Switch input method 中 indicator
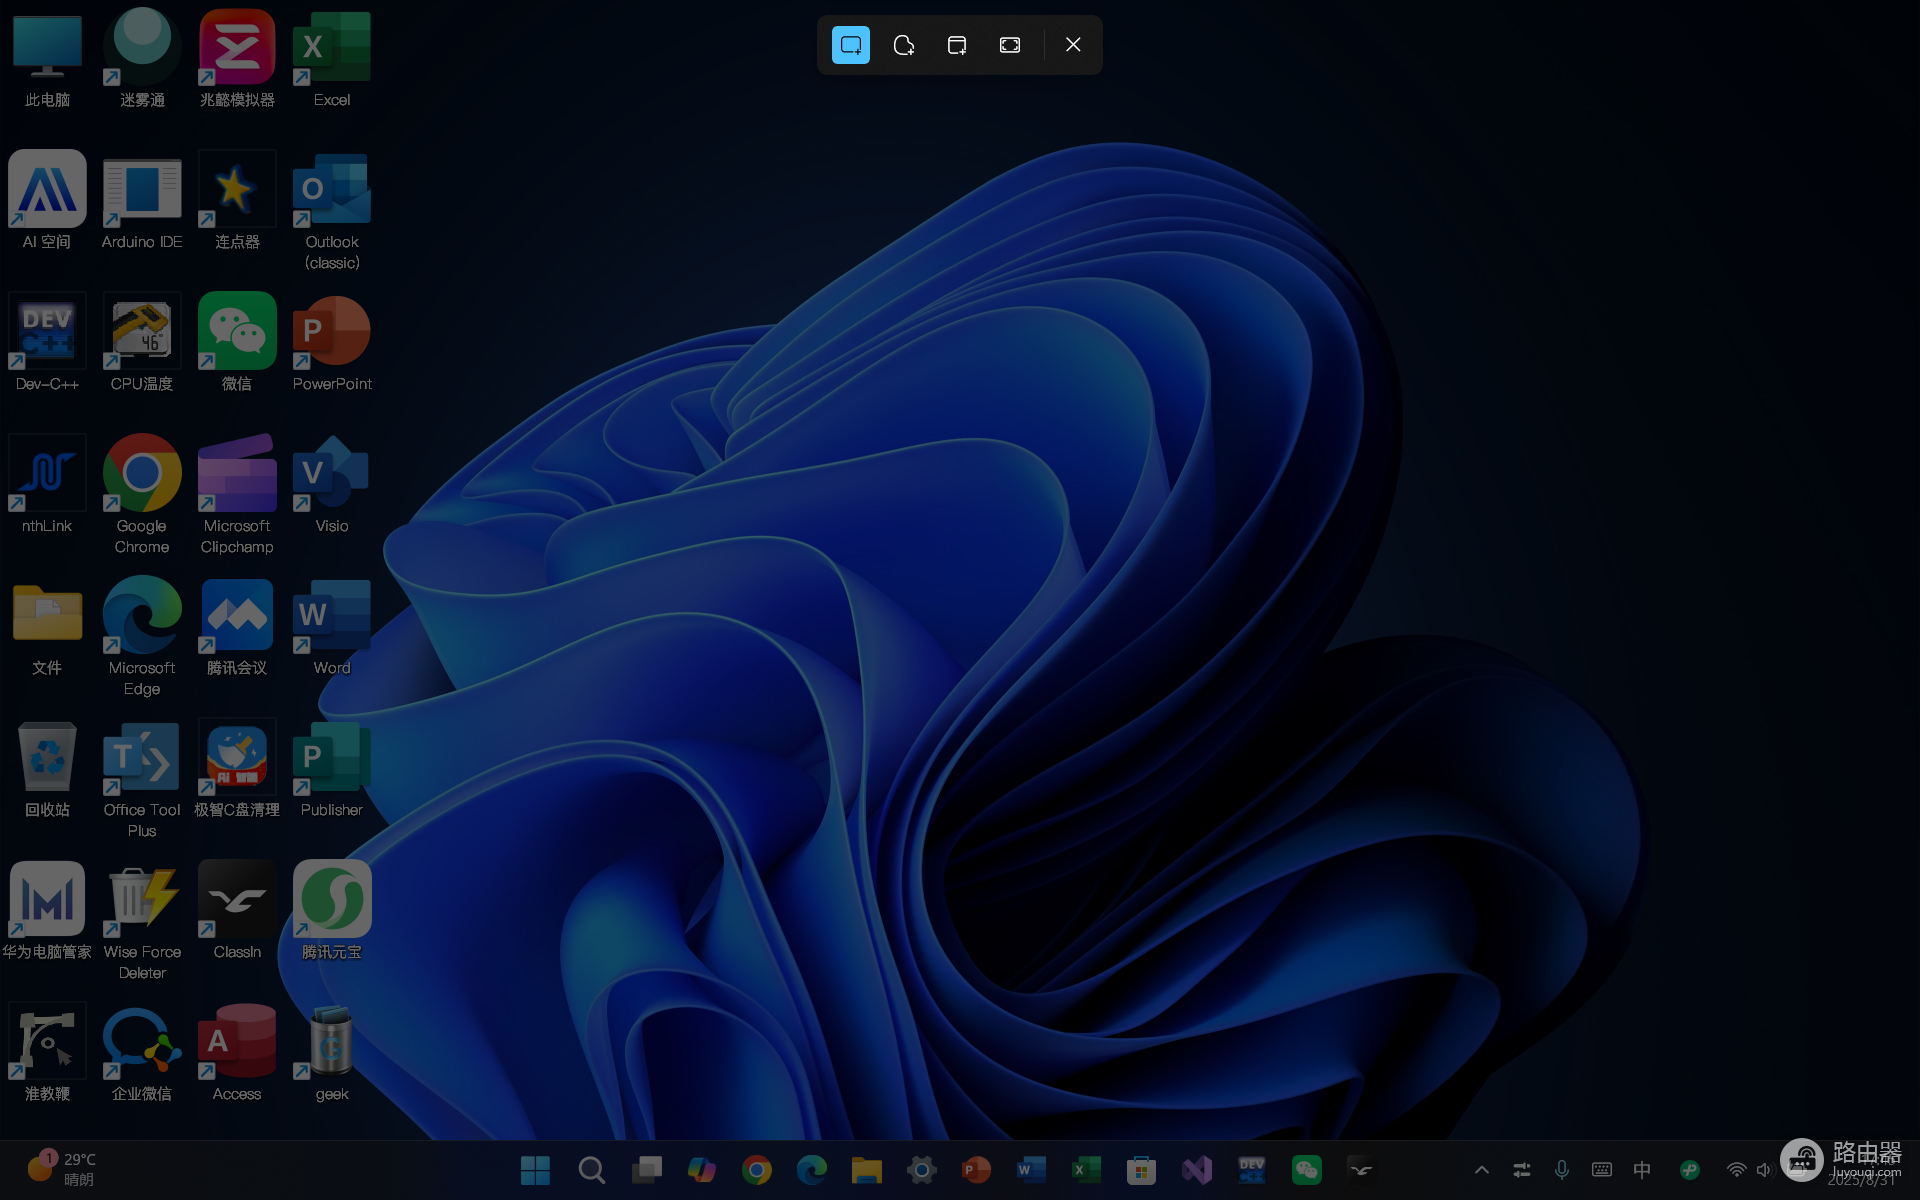Screen dimensions: 1920x1200 [1642, 1169]
